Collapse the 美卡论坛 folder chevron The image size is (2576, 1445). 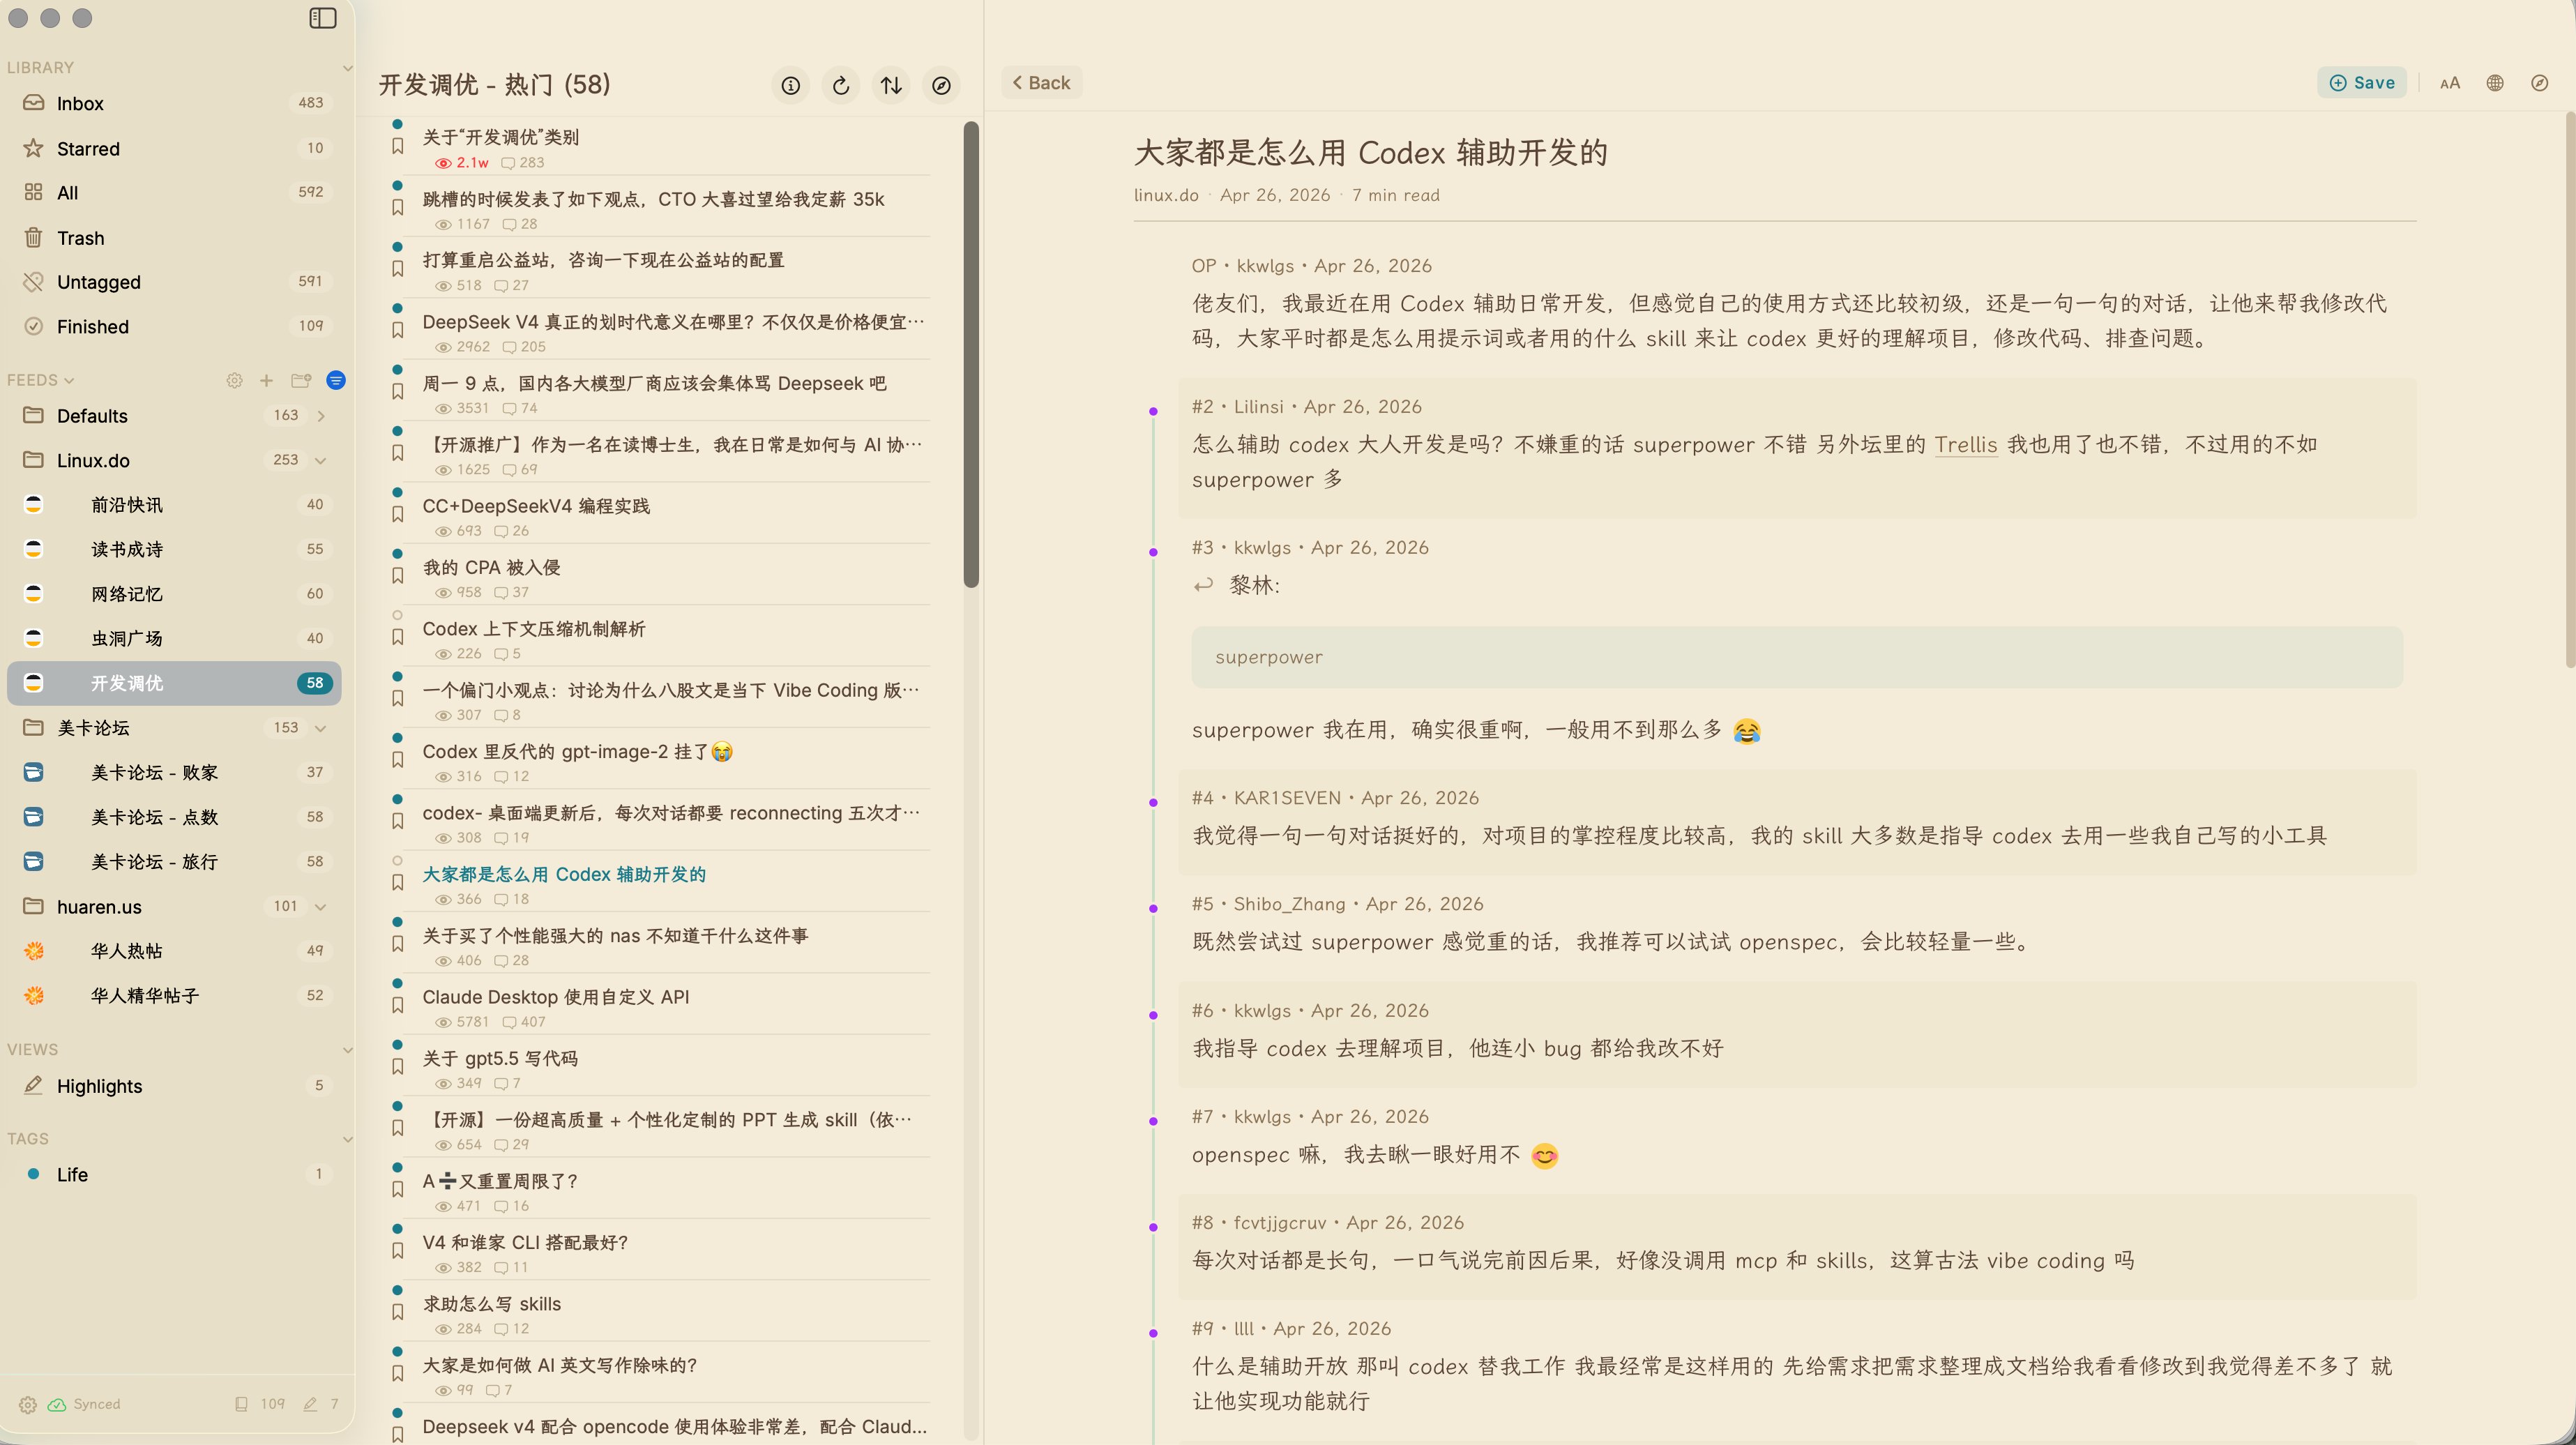[321, 728]
